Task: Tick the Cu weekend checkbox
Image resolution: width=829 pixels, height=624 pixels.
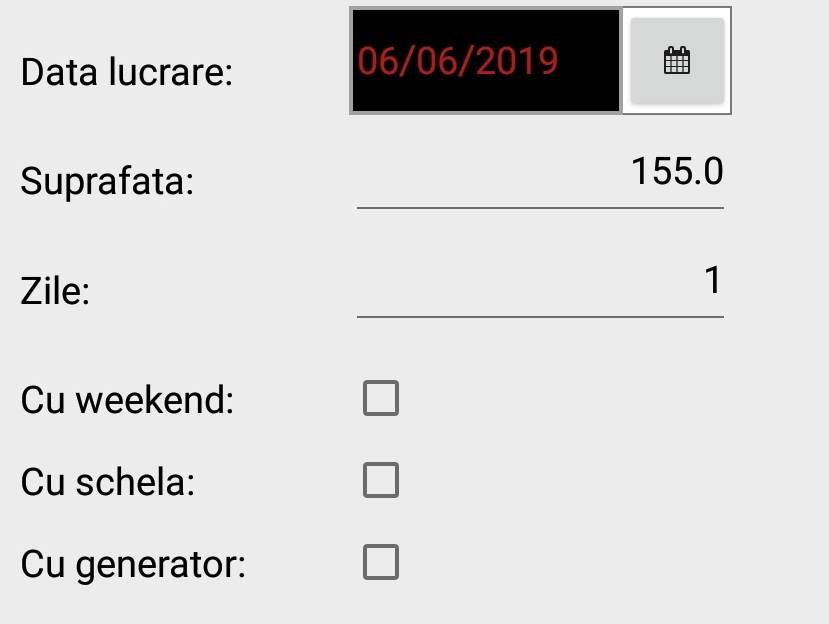Action: [380, 399]
